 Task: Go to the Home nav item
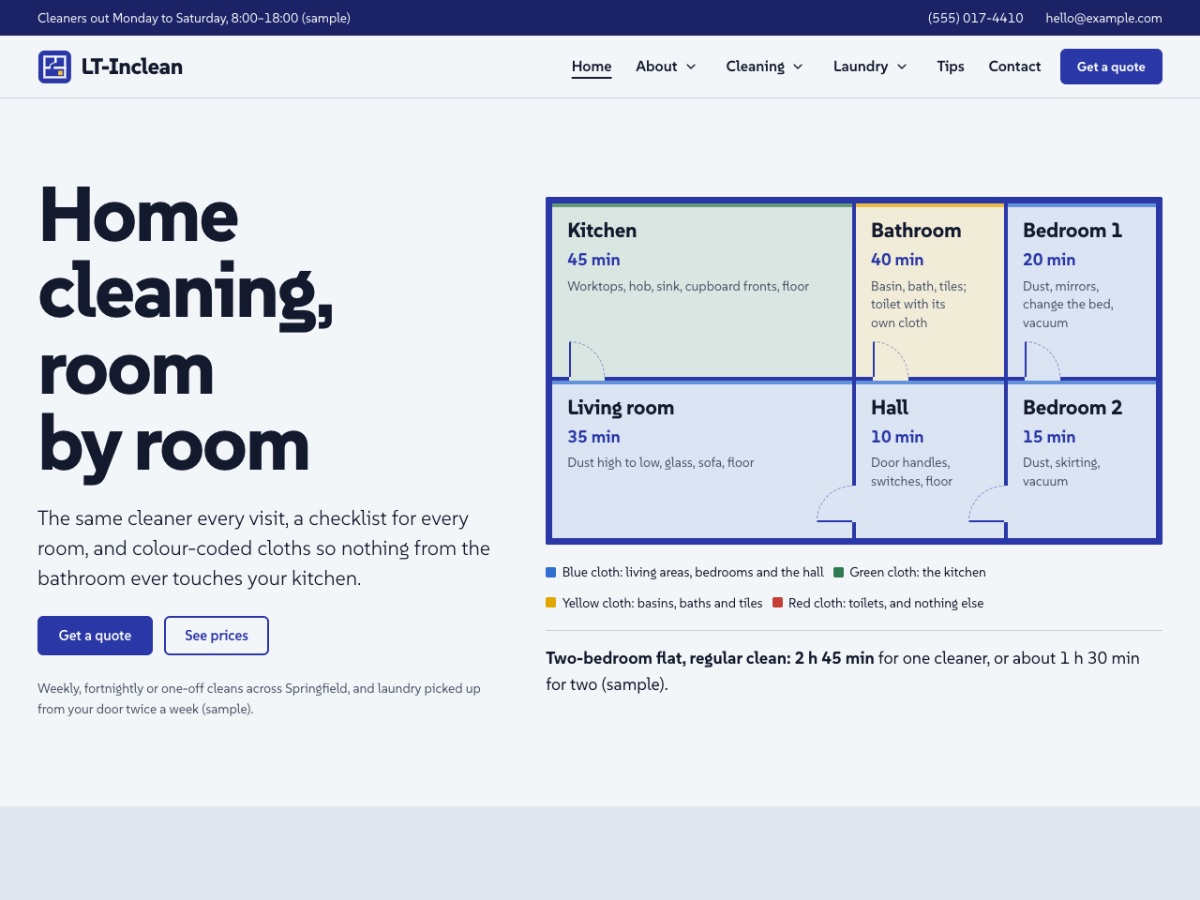click(x=592, y=67)
